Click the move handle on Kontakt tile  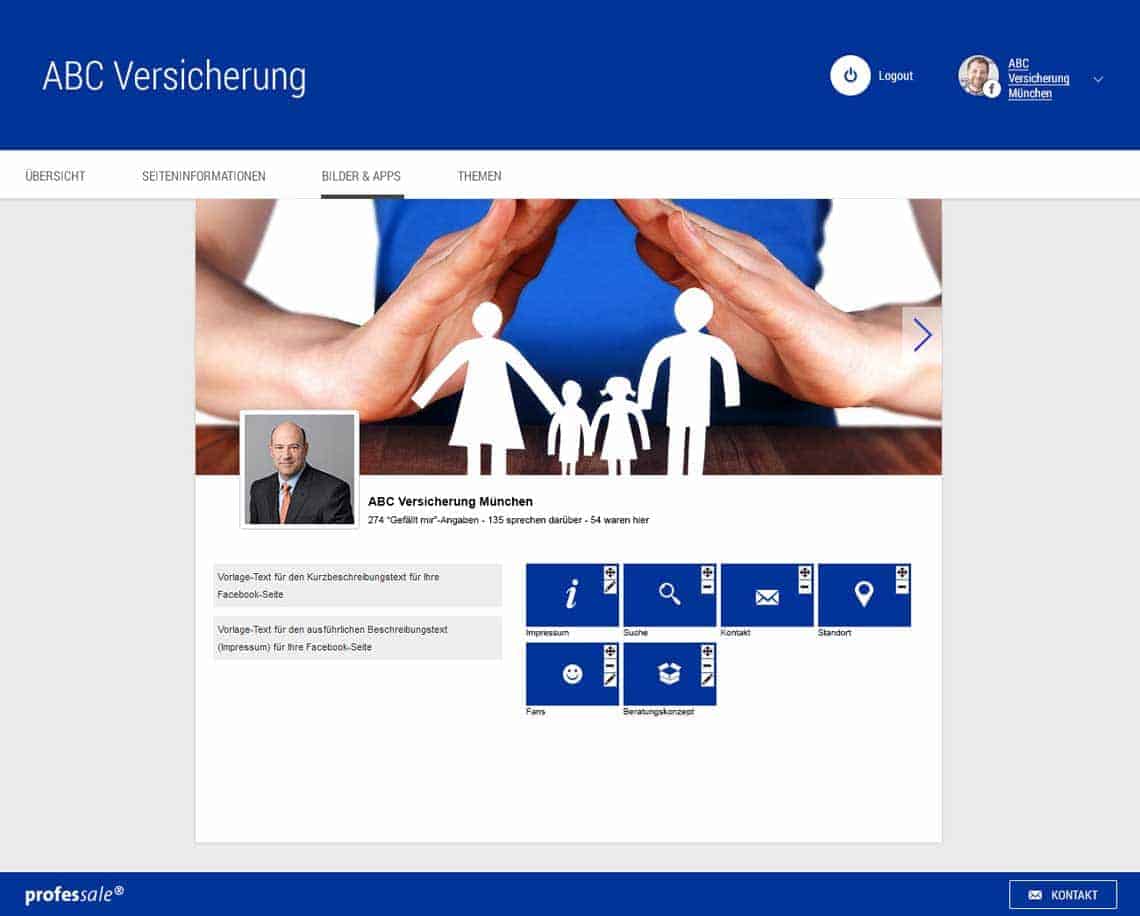click(x=805, y=572)
